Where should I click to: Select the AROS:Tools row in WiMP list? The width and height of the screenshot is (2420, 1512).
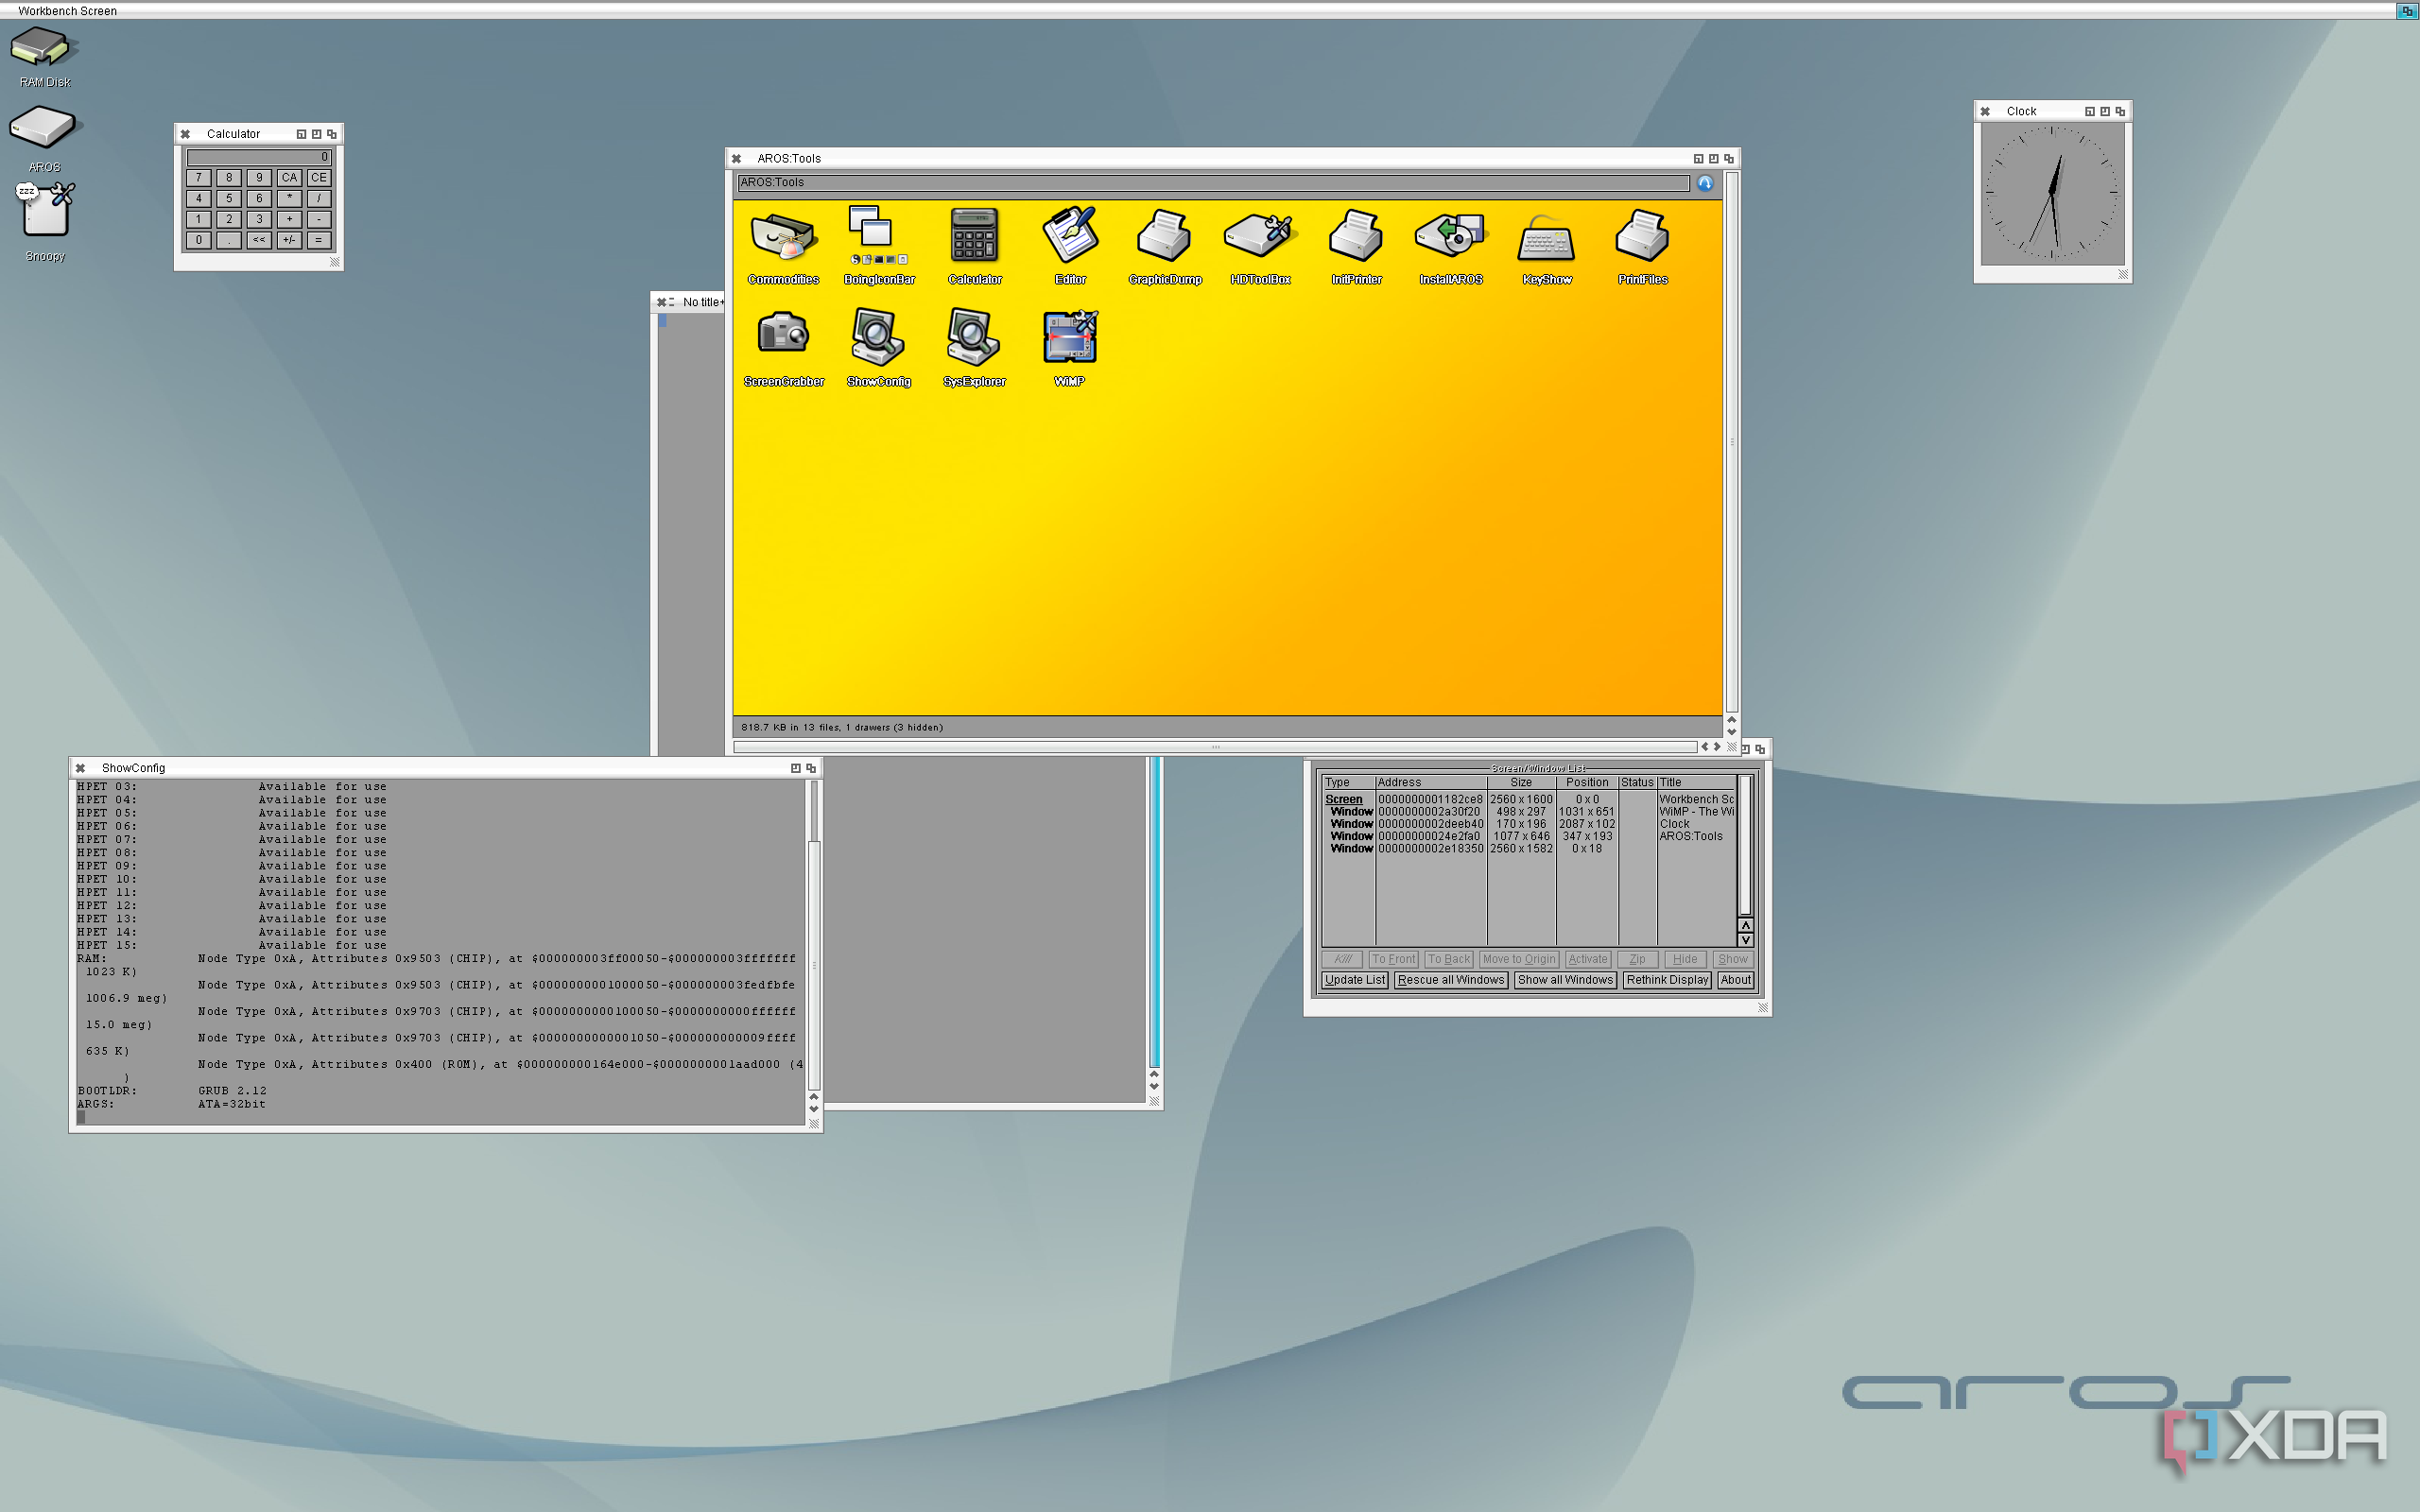pyautogui.click(x=1529, y=836)
